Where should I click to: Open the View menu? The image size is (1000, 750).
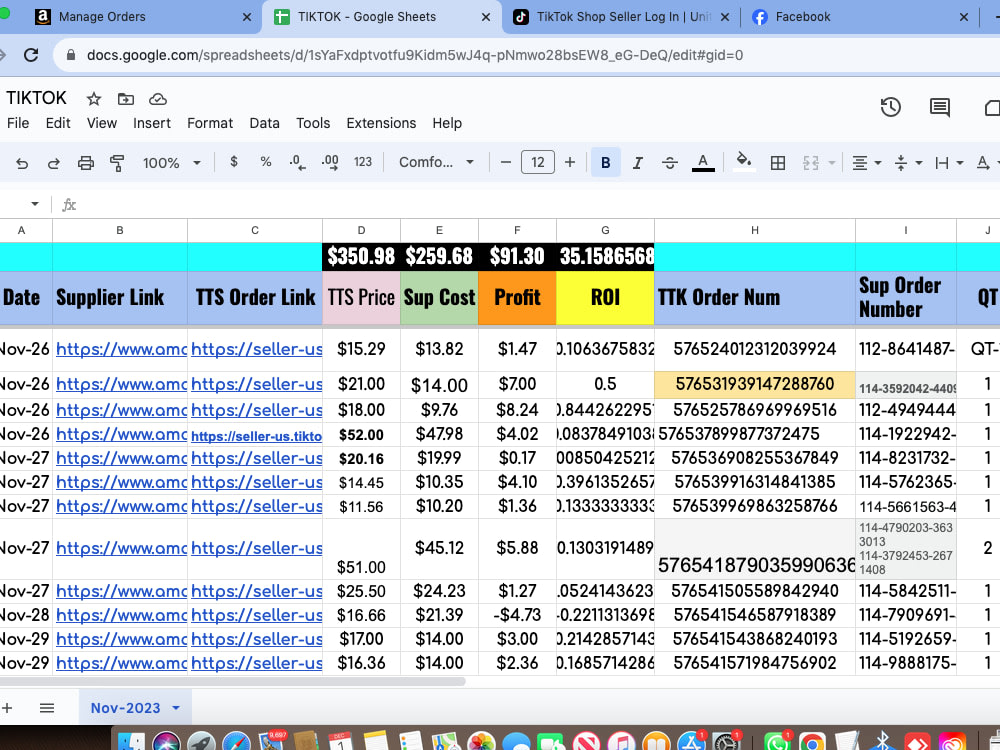click(x=102, y=123)
